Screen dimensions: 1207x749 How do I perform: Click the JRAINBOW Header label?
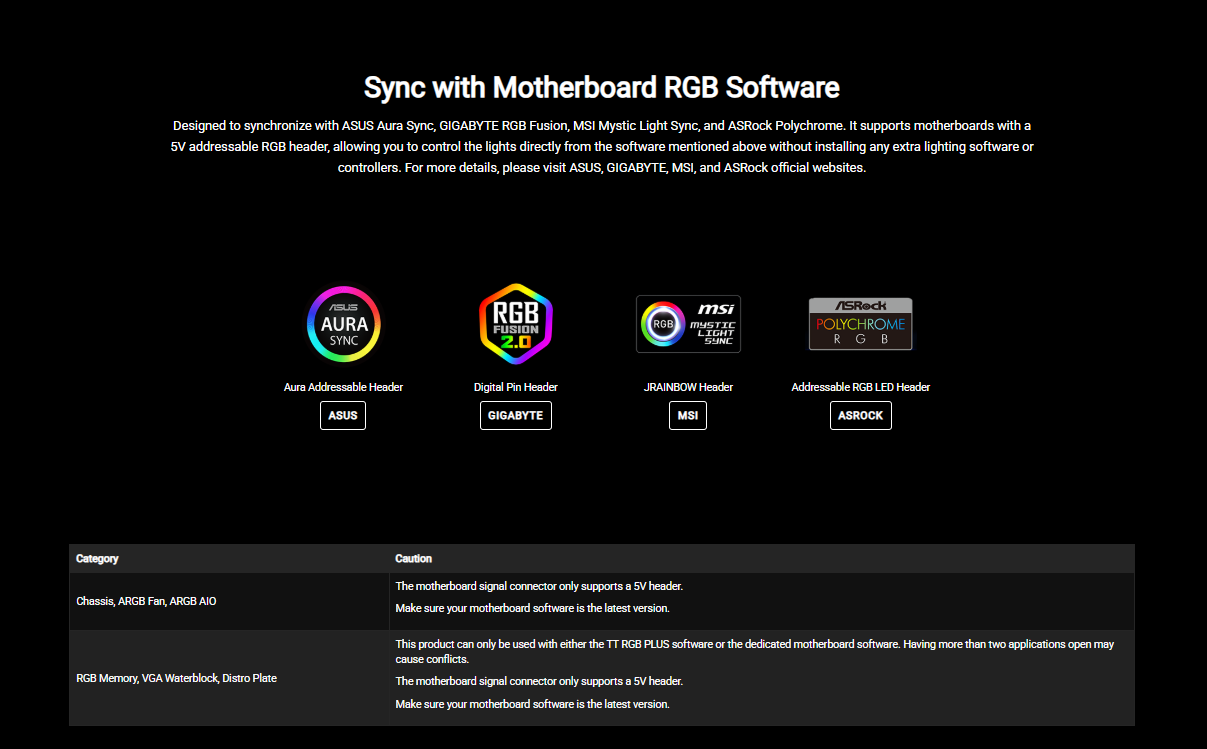[688, 387]
